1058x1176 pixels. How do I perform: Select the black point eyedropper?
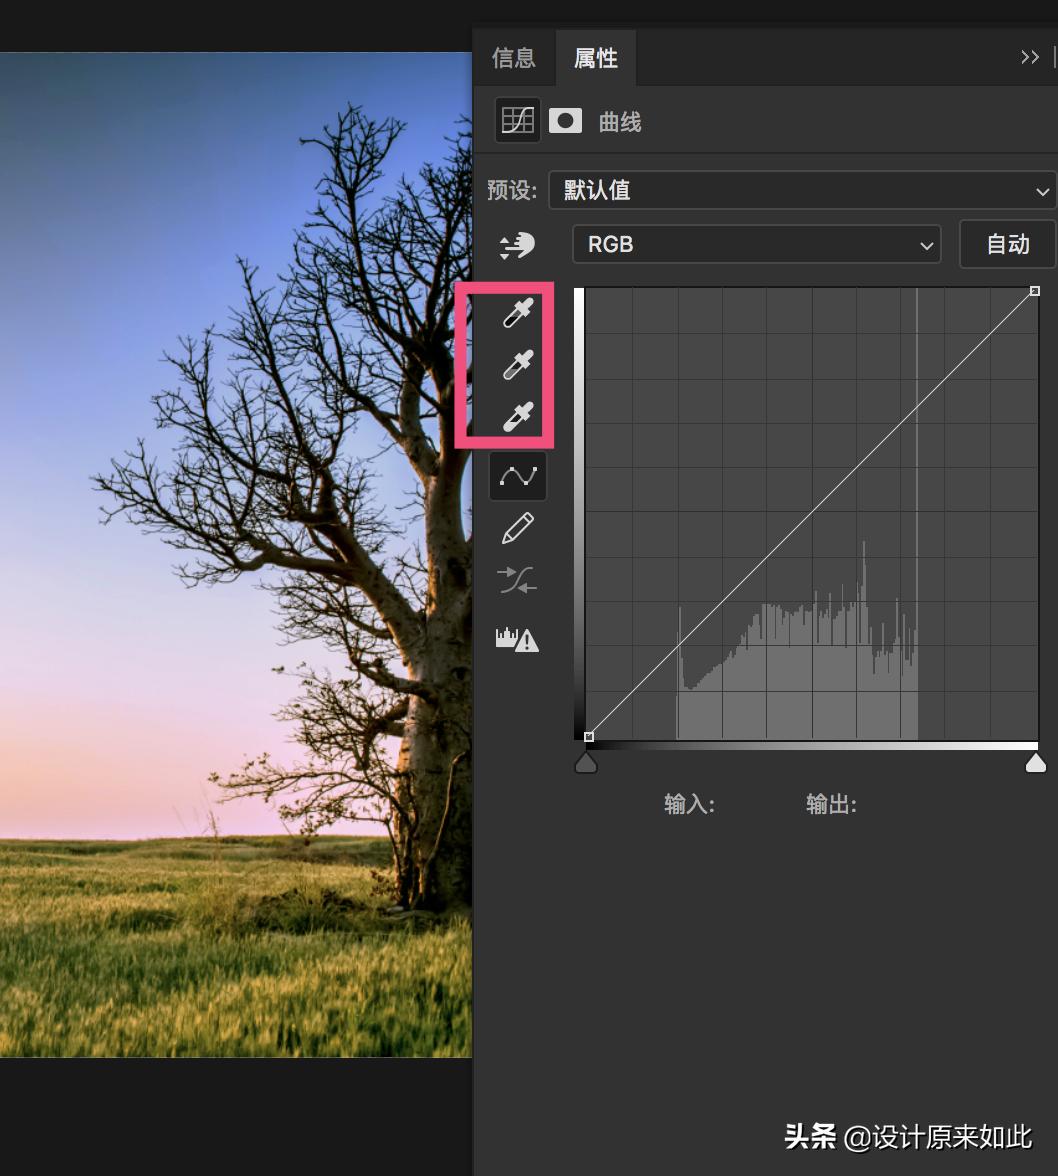coord(518,313)
